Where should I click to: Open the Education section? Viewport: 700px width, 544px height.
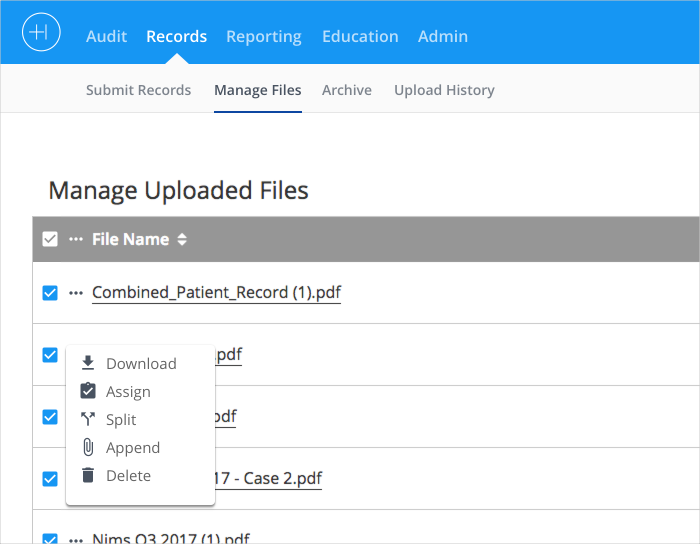coord(360,36)
